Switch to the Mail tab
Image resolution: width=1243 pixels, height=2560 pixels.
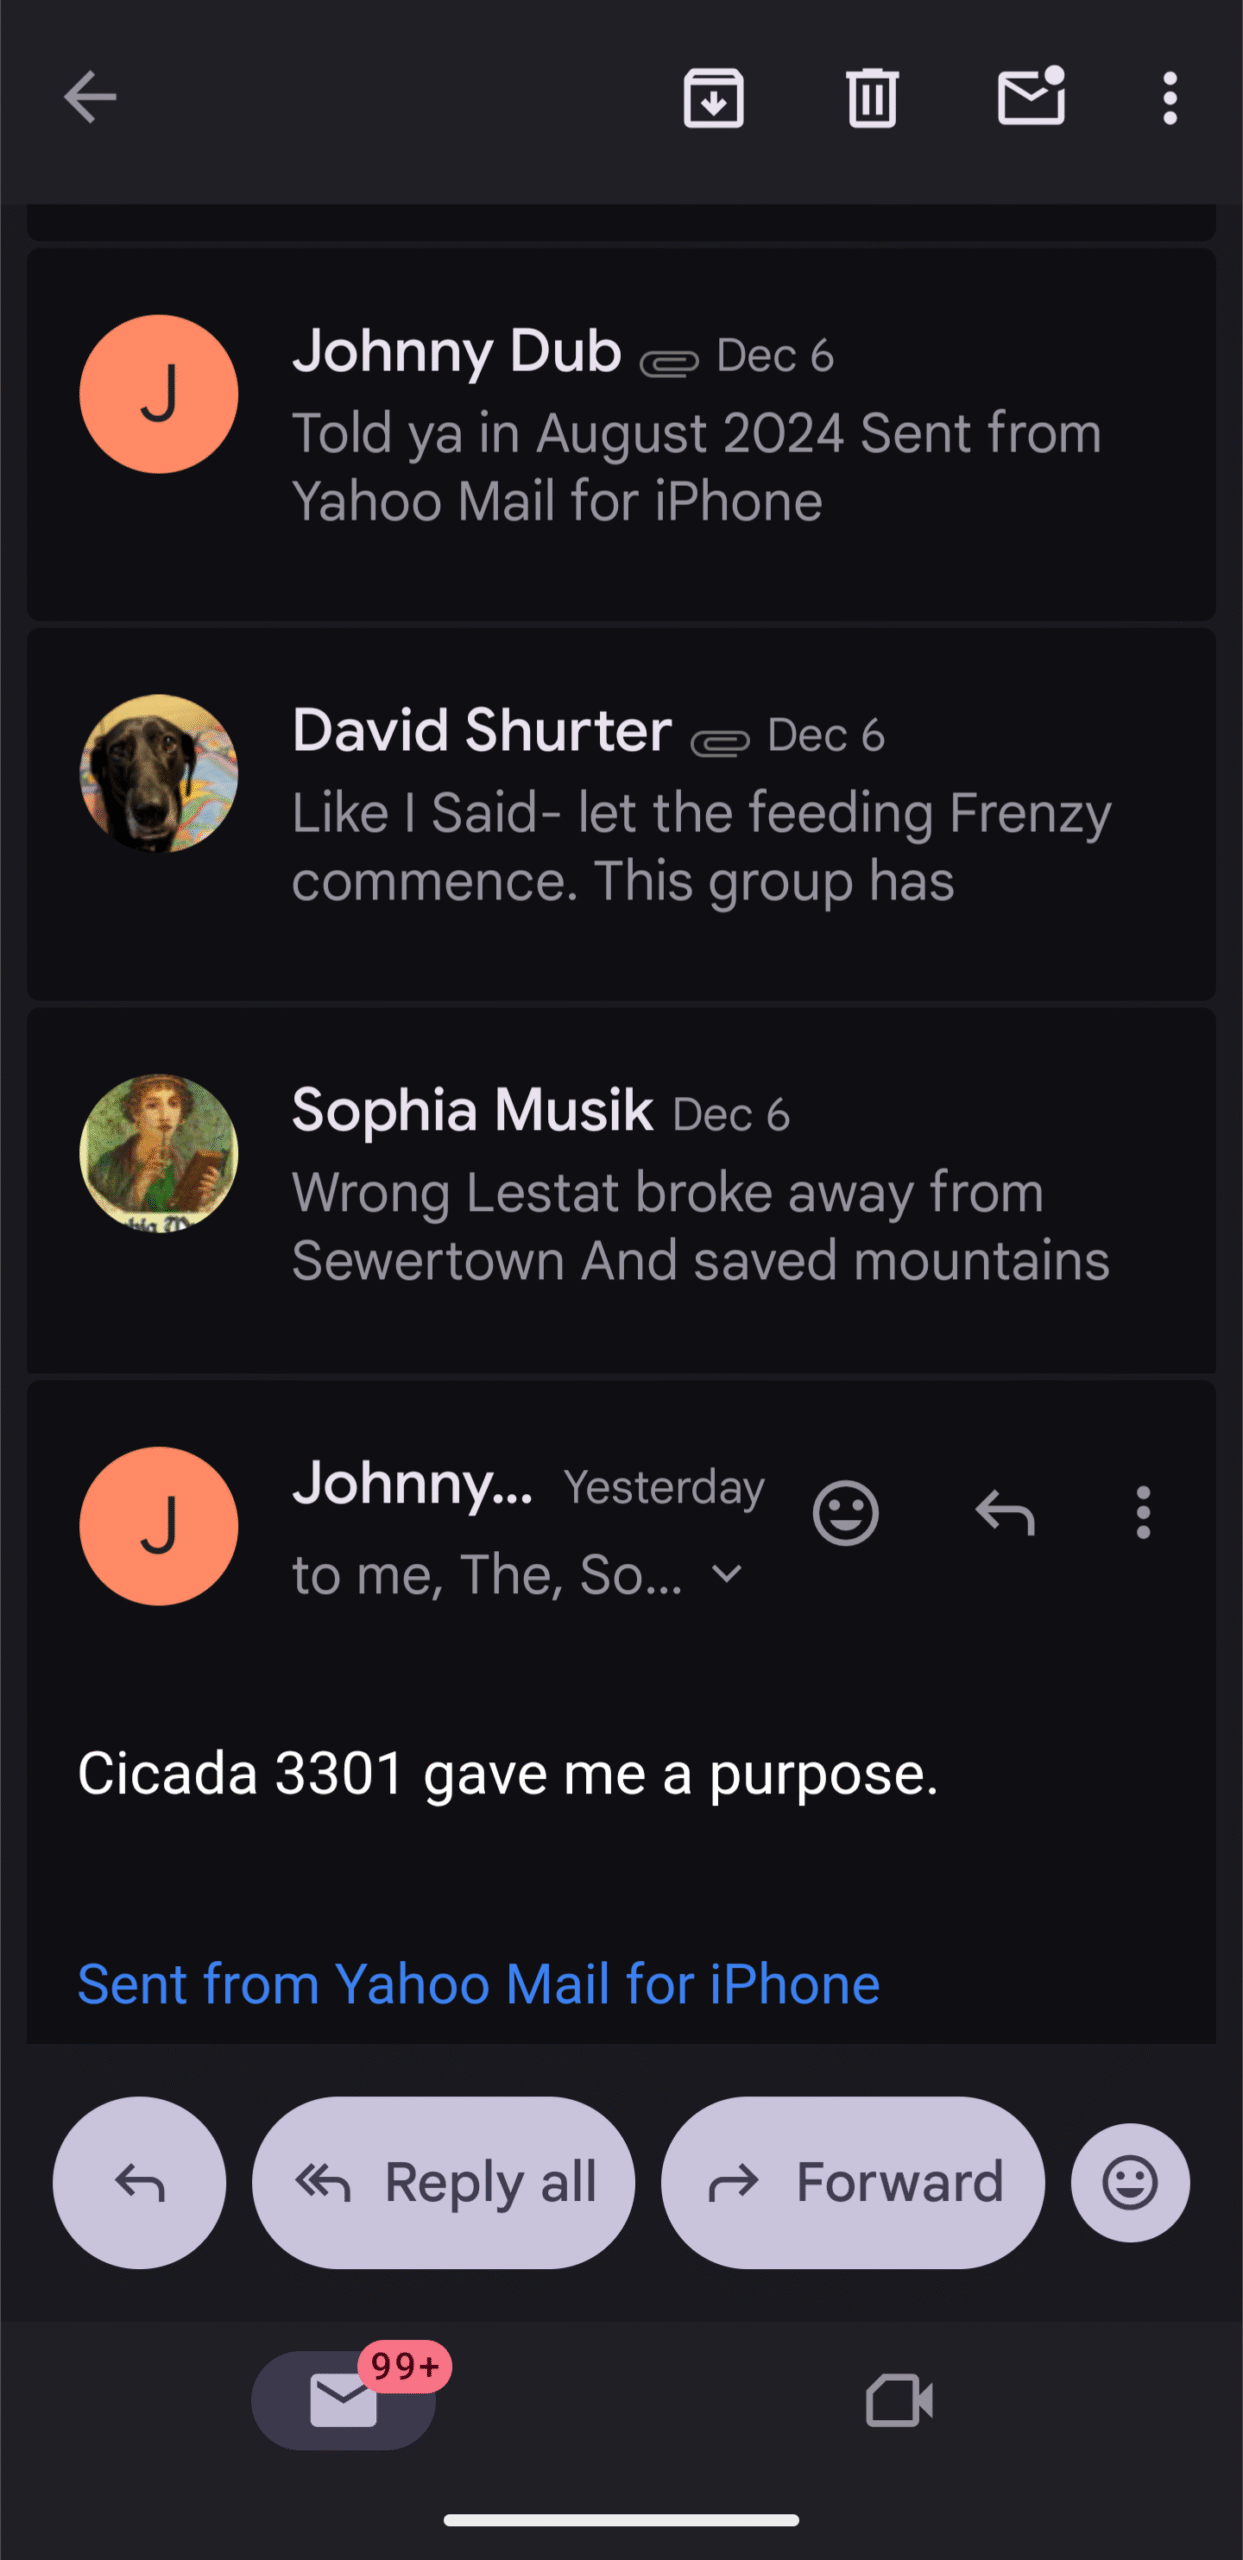(343, 2400)
